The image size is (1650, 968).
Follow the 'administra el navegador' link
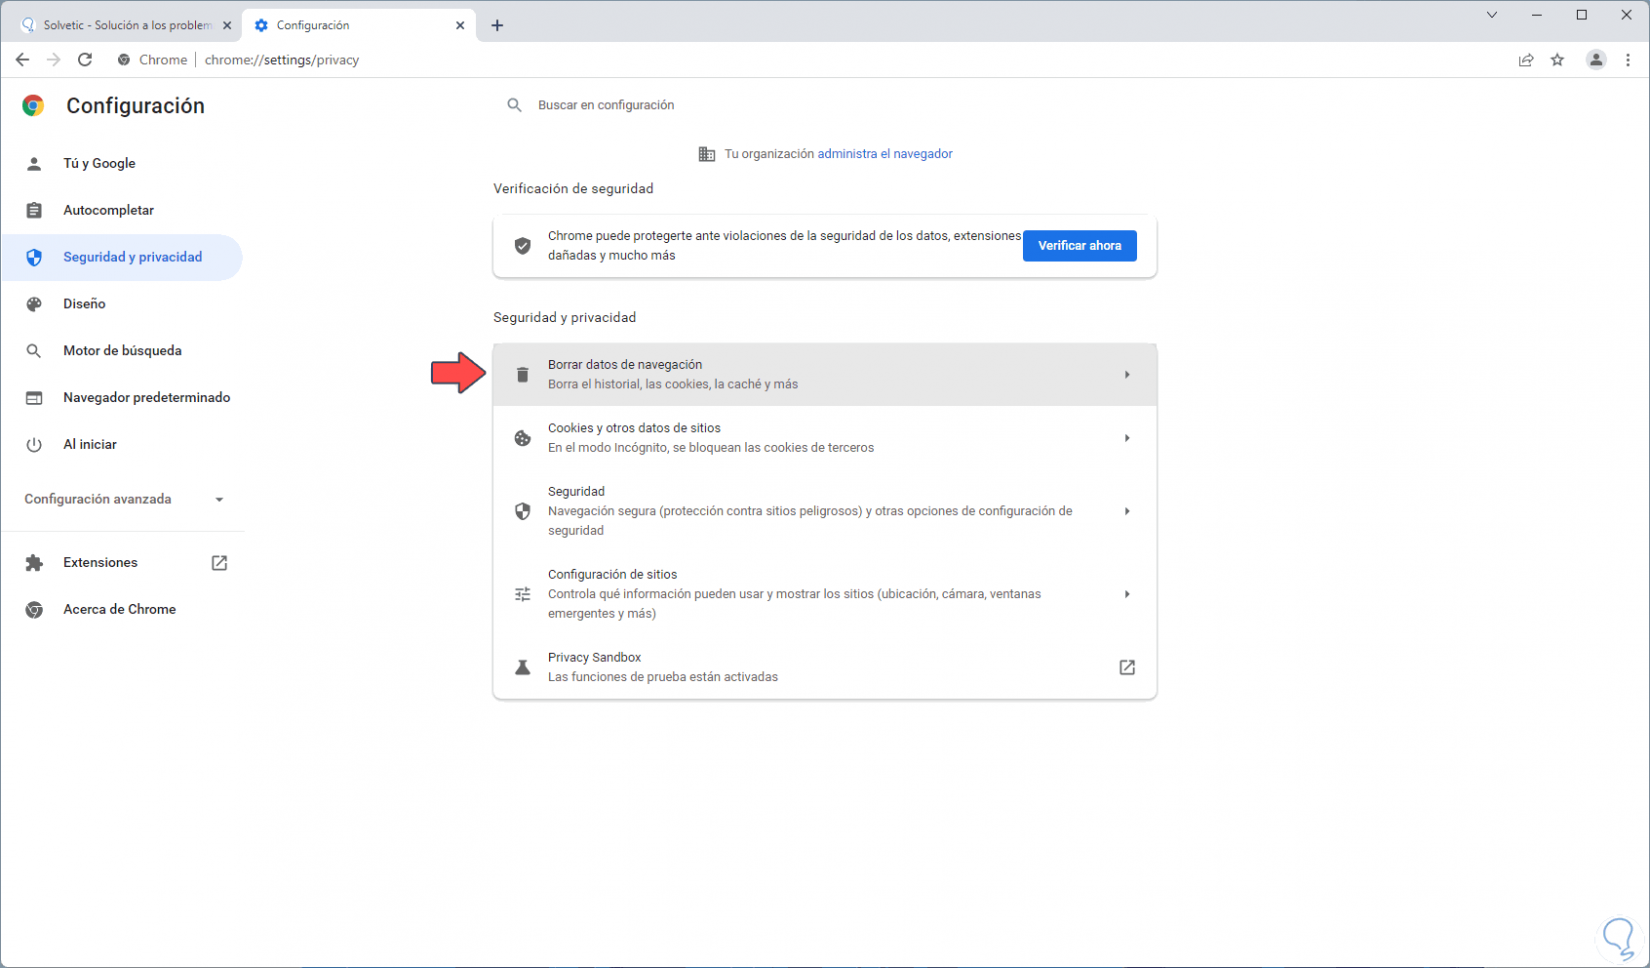point(884,154)
